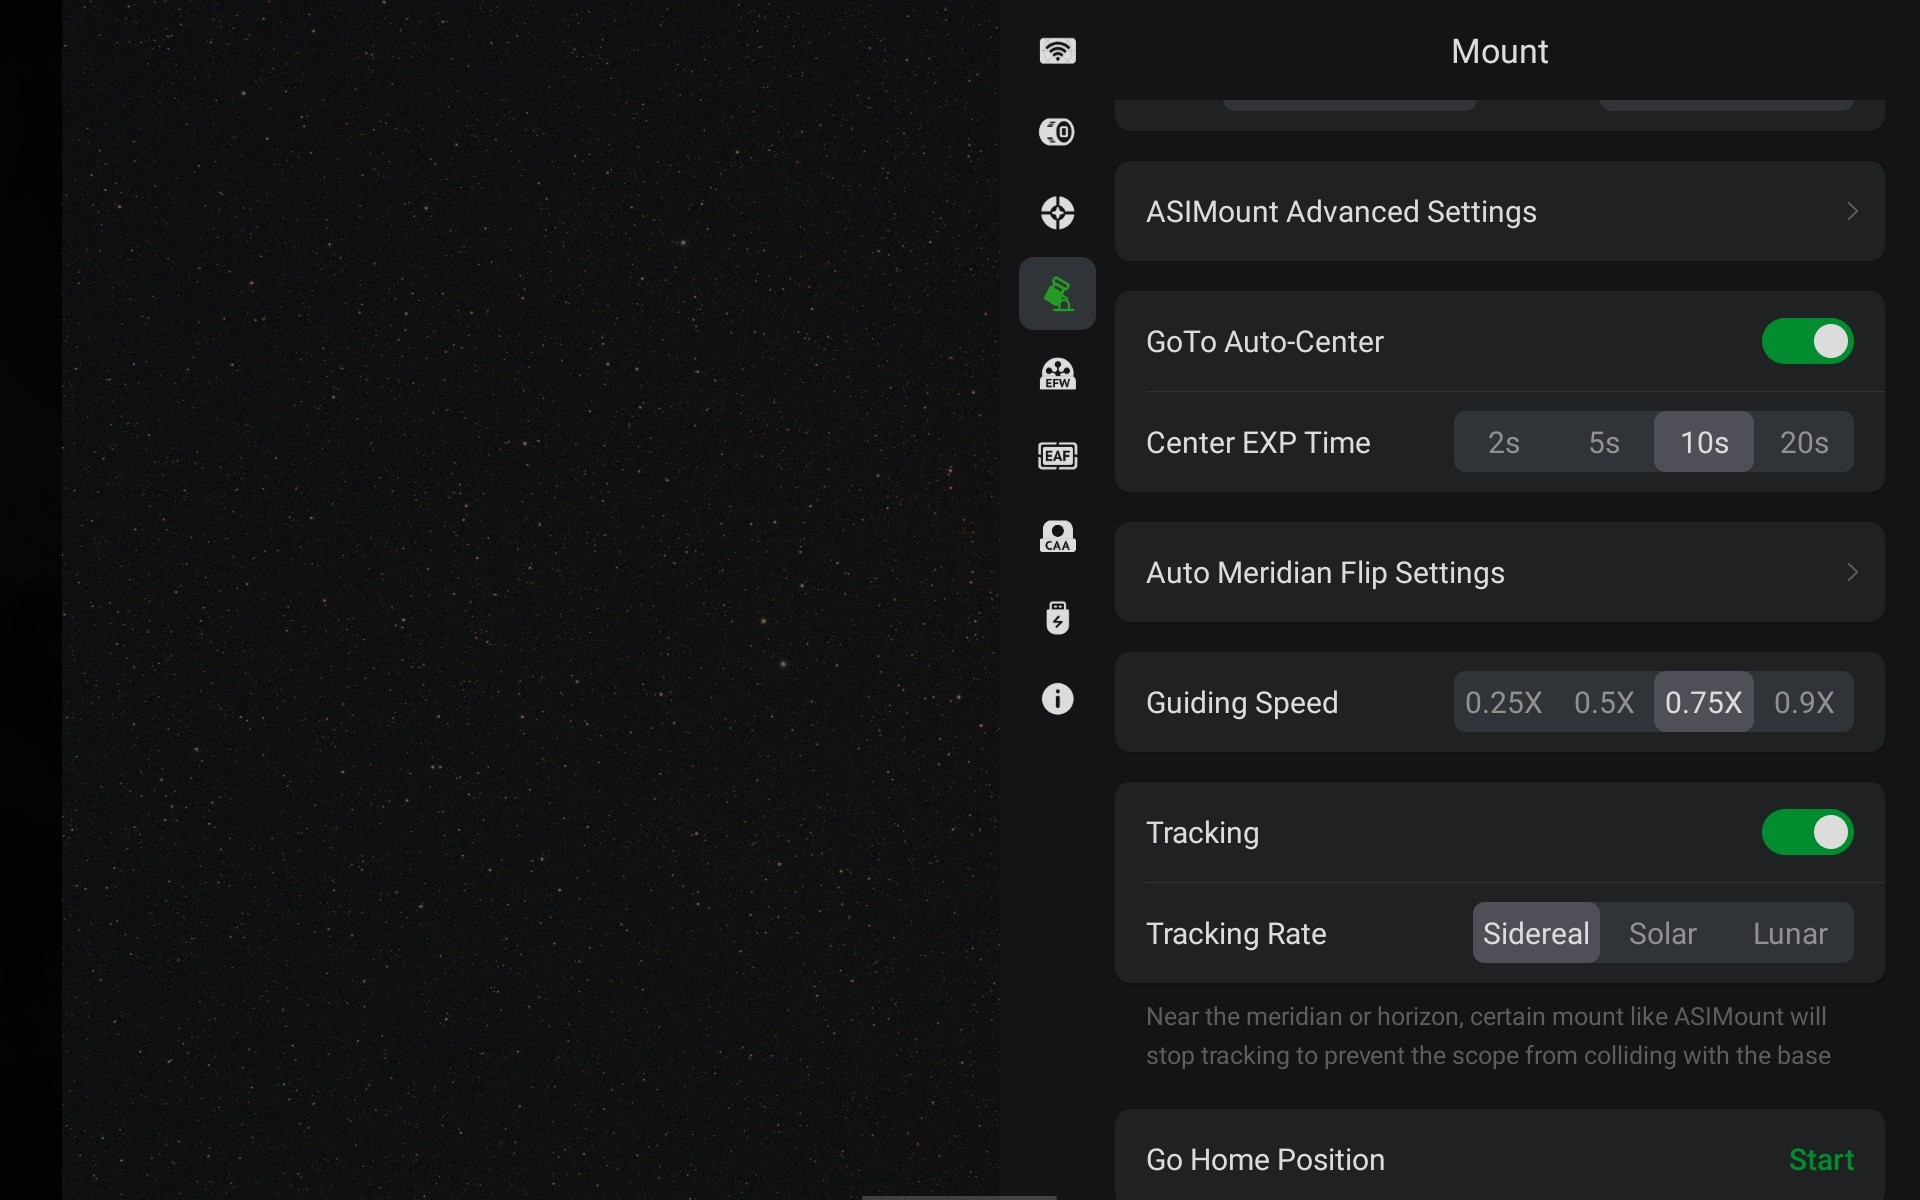This screenshot has height=1200, width=1920.
Task: Click the Center EXP Time label
Action: pyautogui.click(x=1258, y=443)
